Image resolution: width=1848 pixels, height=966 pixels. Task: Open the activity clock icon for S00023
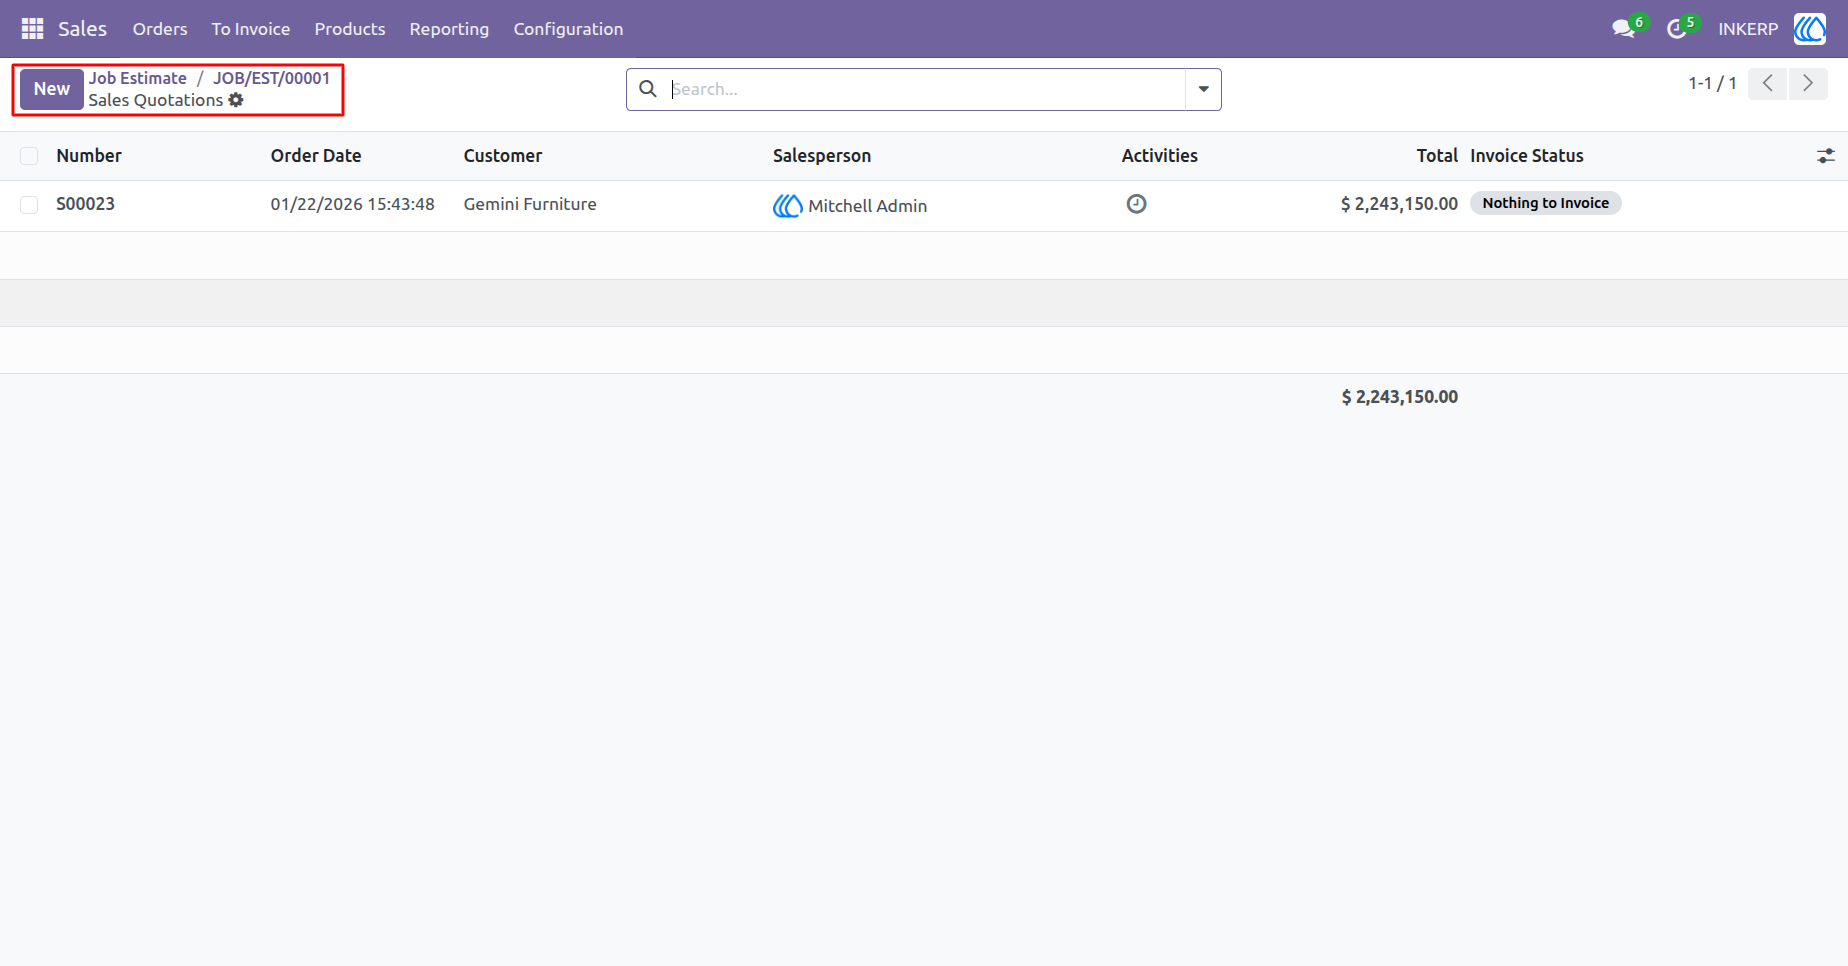1136,204
